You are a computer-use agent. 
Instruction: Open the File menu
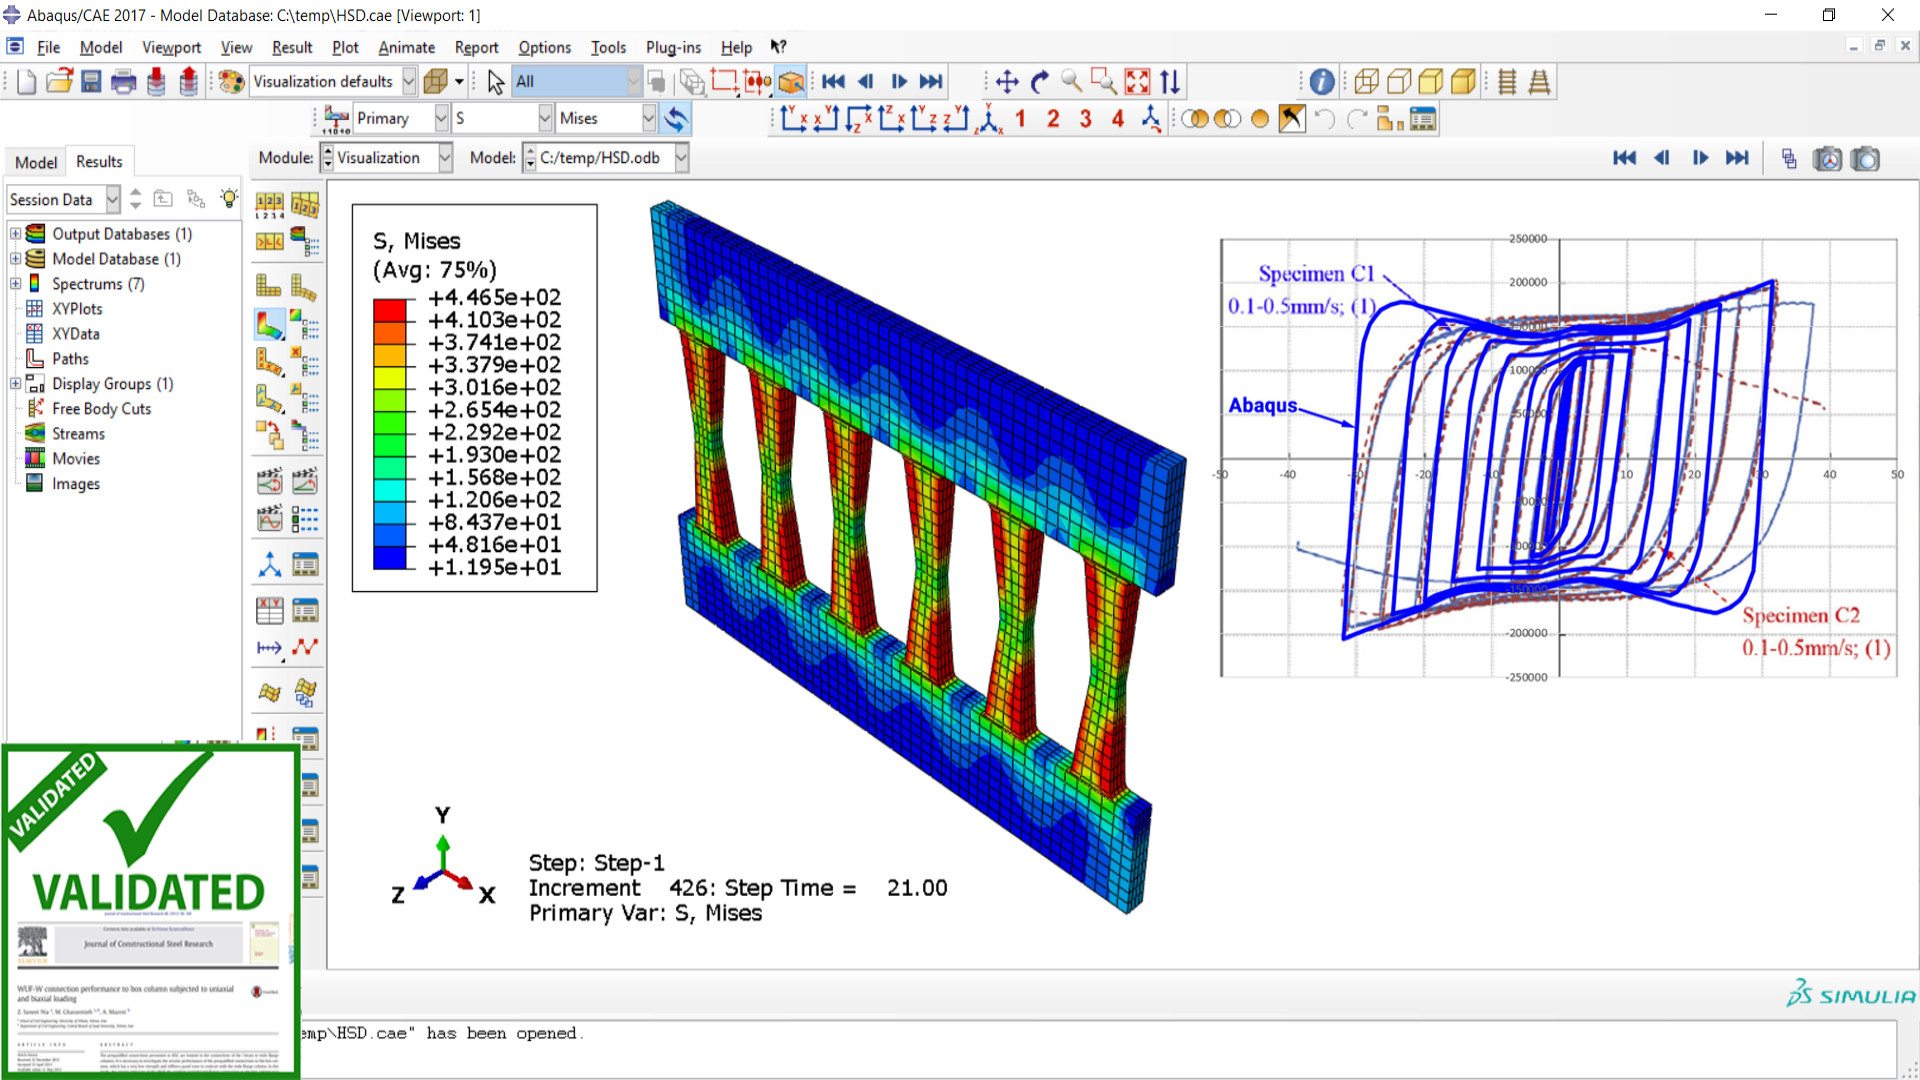pyautogui.click(x=48, y=47)
